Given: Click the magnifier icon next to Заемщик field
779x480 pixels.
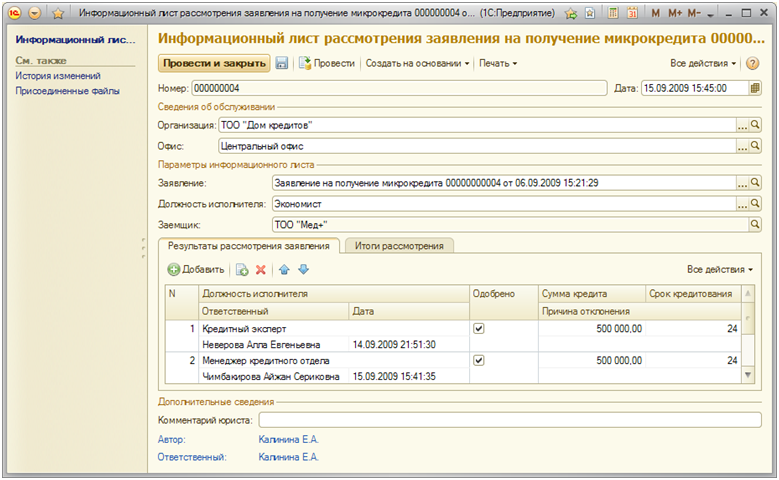Looking at the screenshot, I should [x=755, y=225].
